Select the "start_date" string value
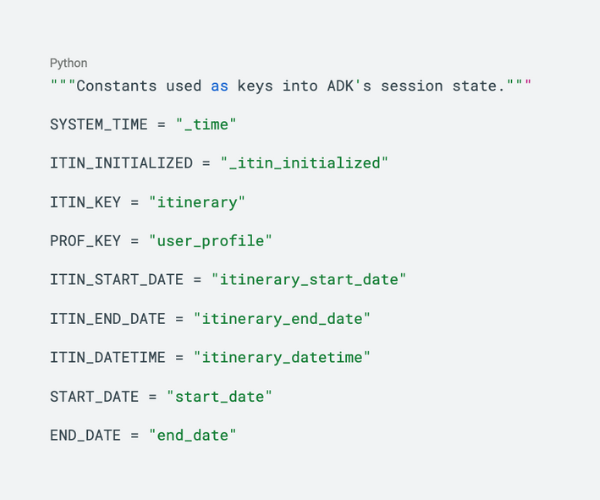600x500 pixels. click(219, 396)
